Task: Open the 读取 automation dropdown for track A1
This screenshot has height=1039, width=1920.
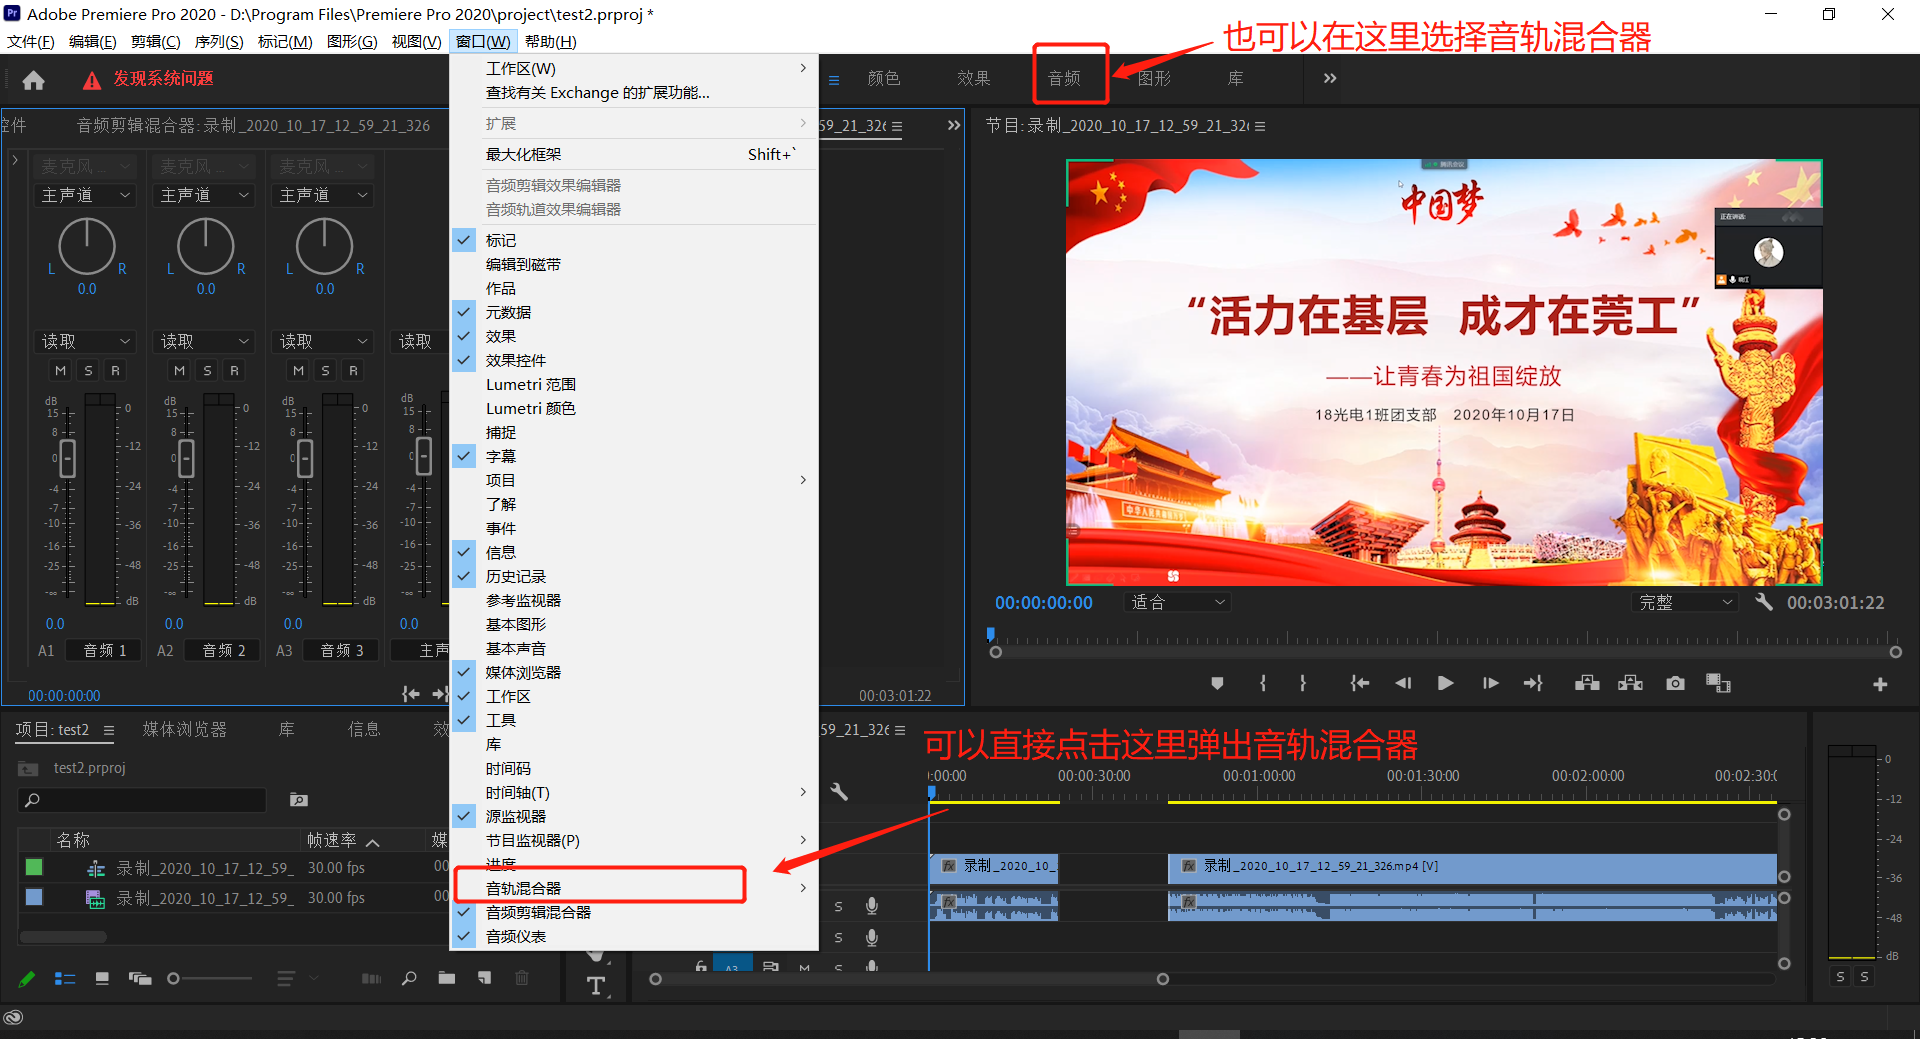Action: [86, 341]
